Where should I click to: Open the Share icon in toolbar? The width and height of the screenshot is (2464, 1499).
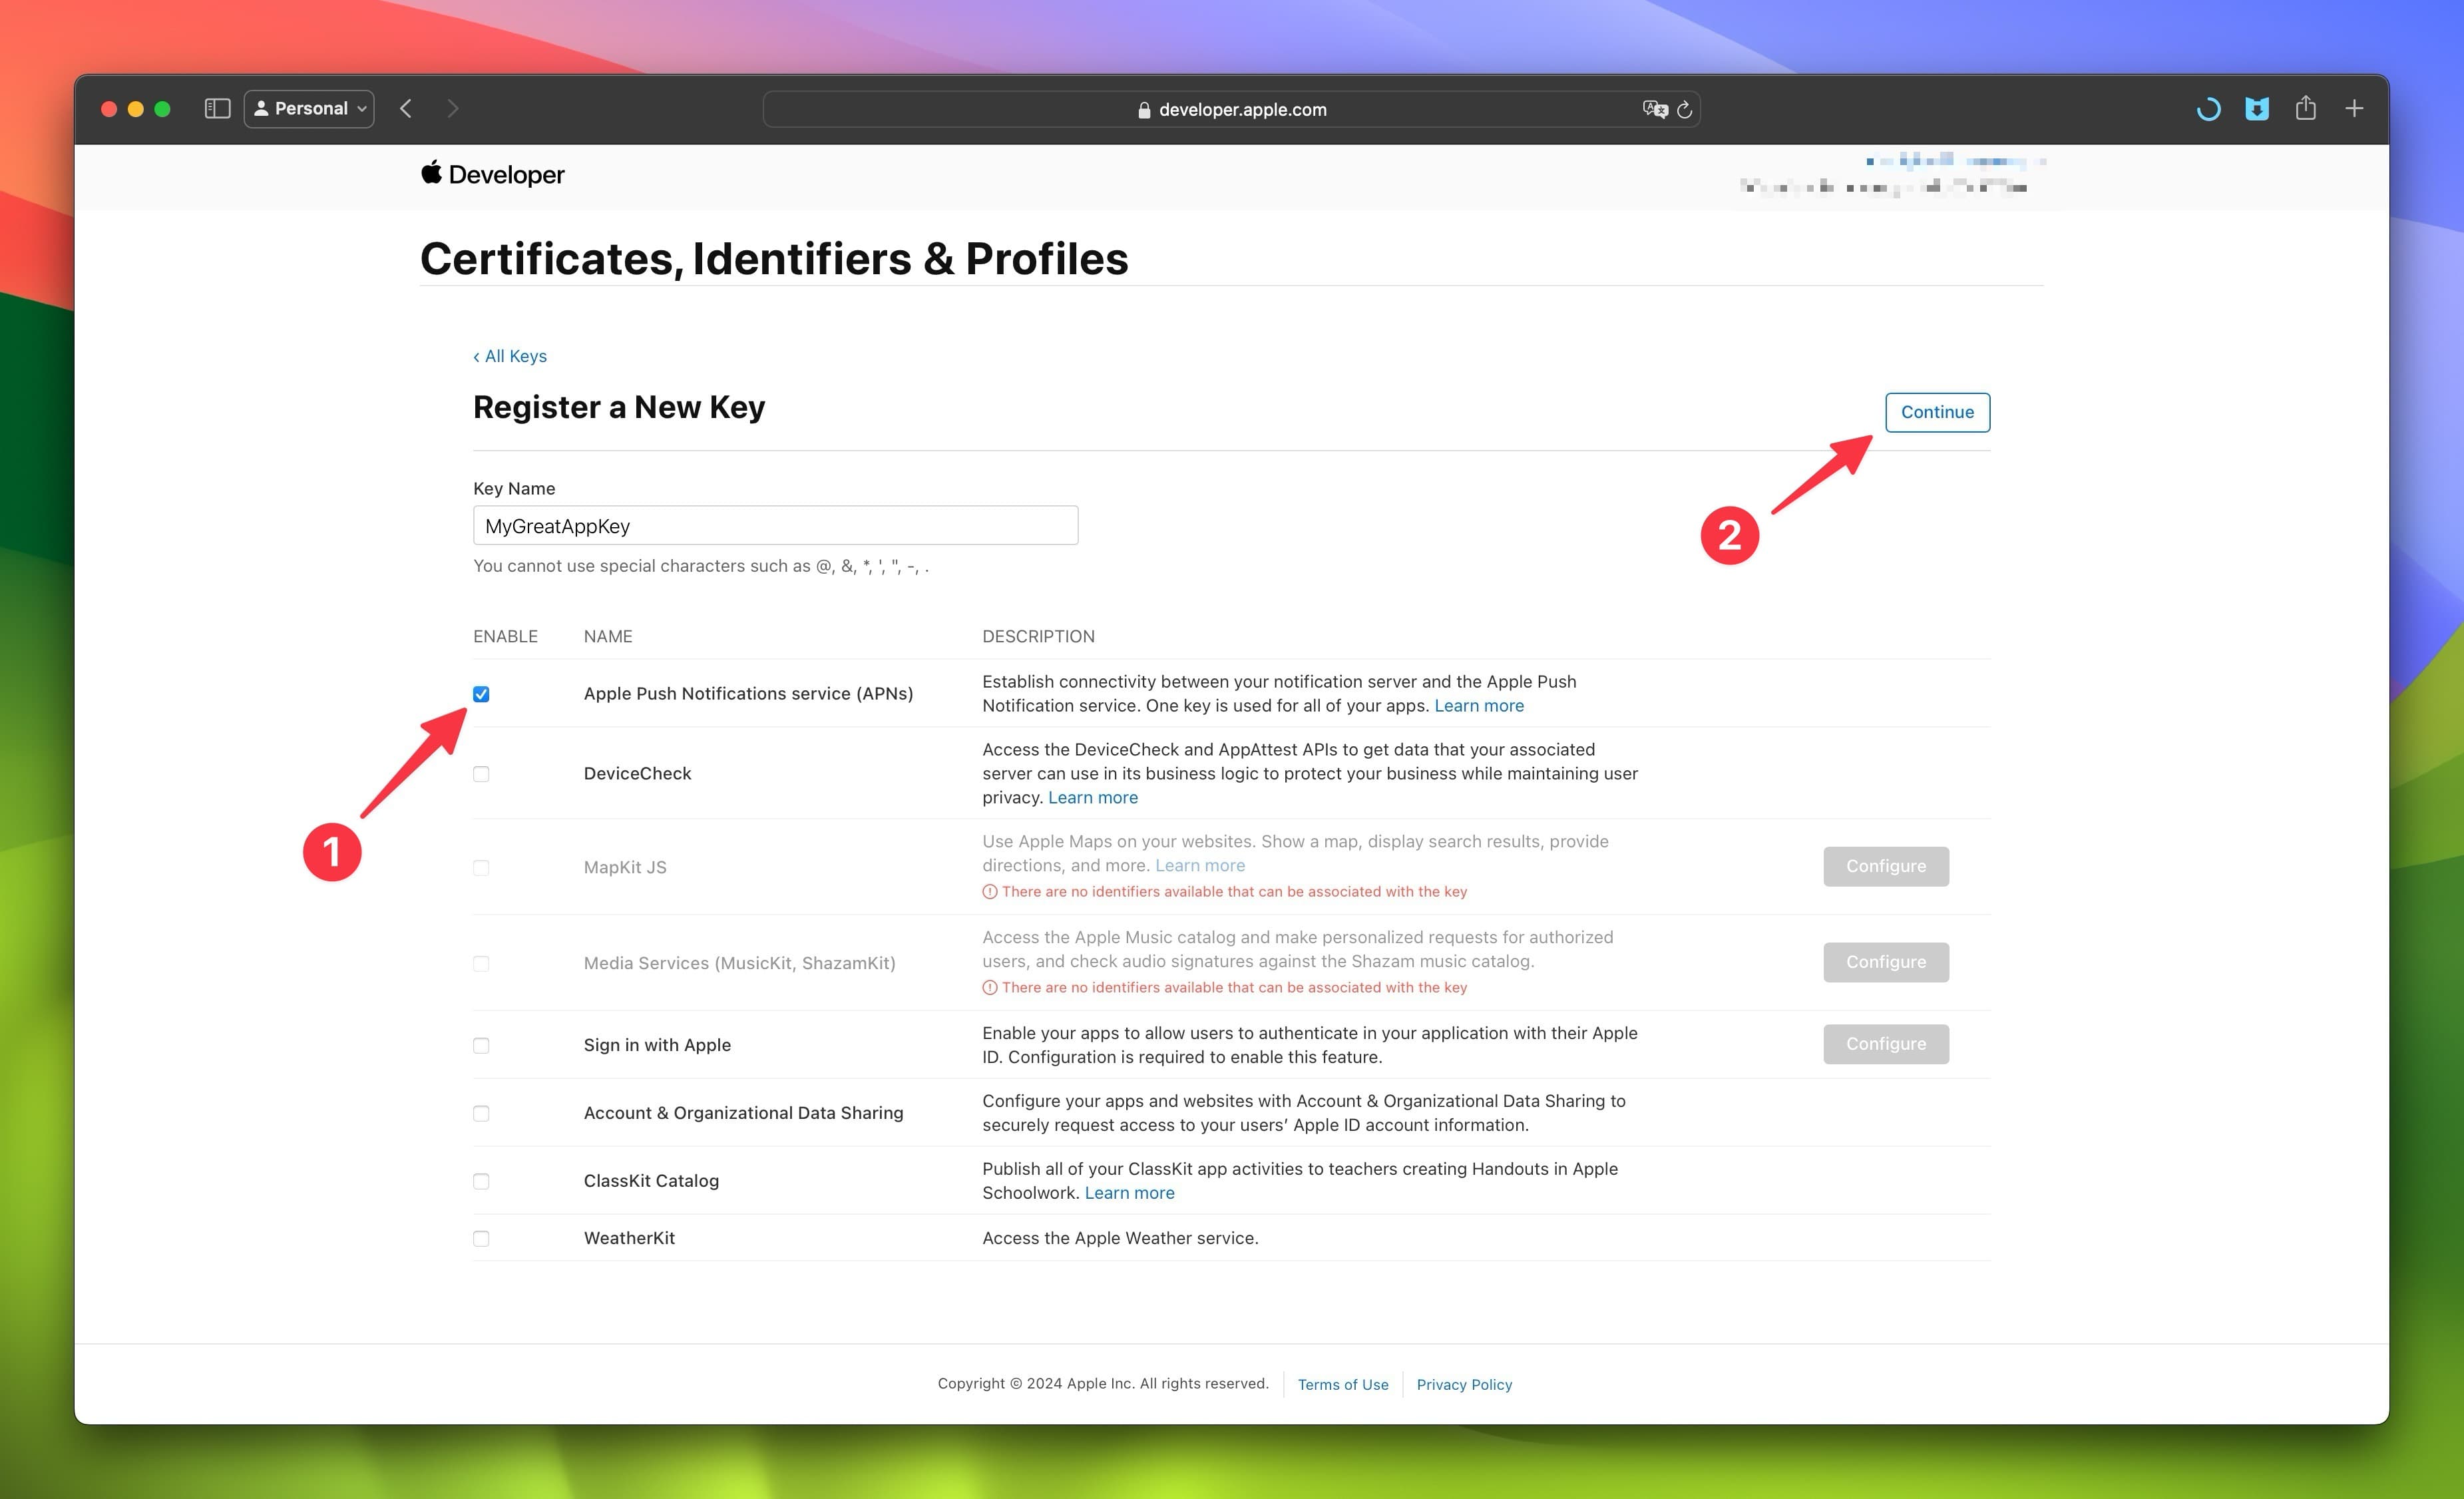(x=2306, y=107)
